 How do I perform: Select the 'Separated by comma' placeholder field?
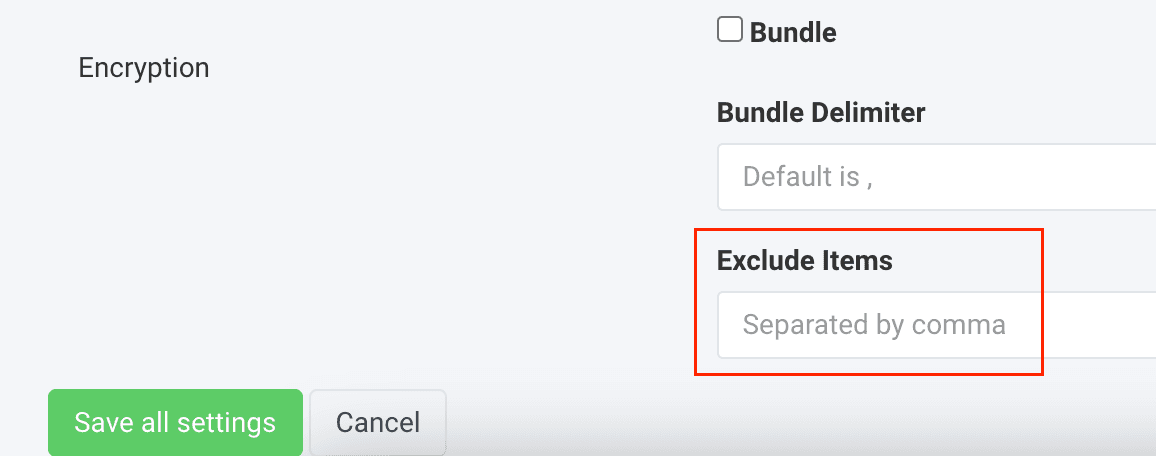[x=936, y=325]
